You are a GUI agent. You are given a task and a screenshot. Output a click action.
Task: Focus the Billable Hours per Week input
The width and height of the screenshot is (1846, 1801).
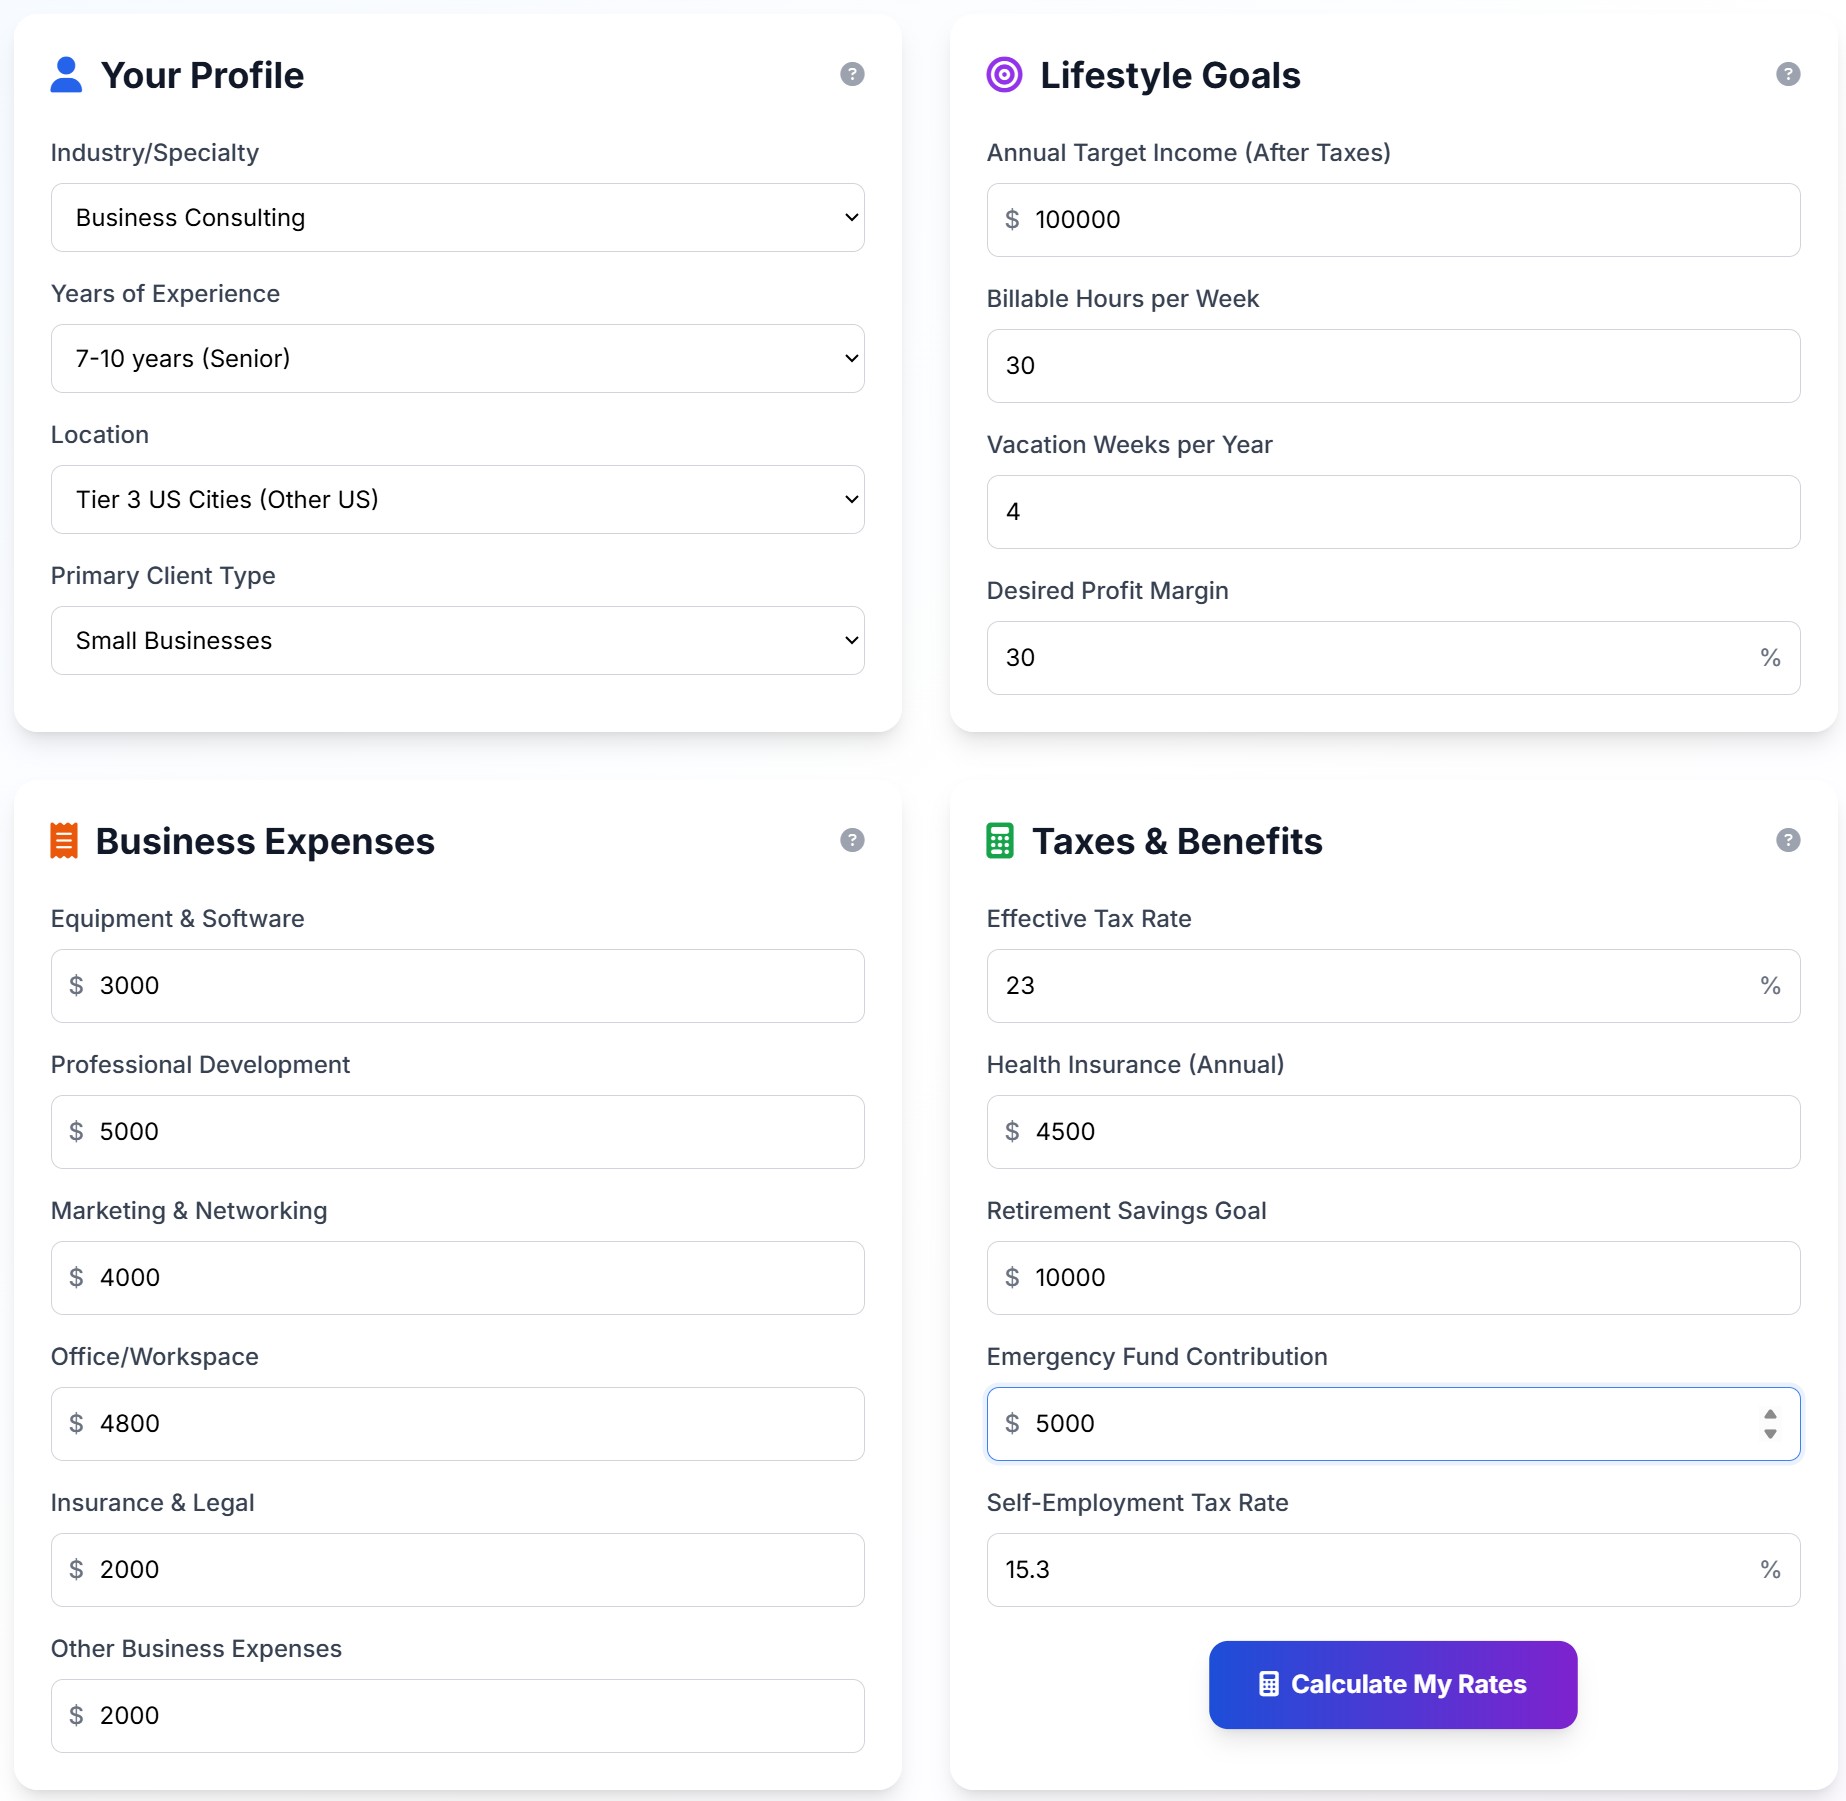pos(1392,366)
